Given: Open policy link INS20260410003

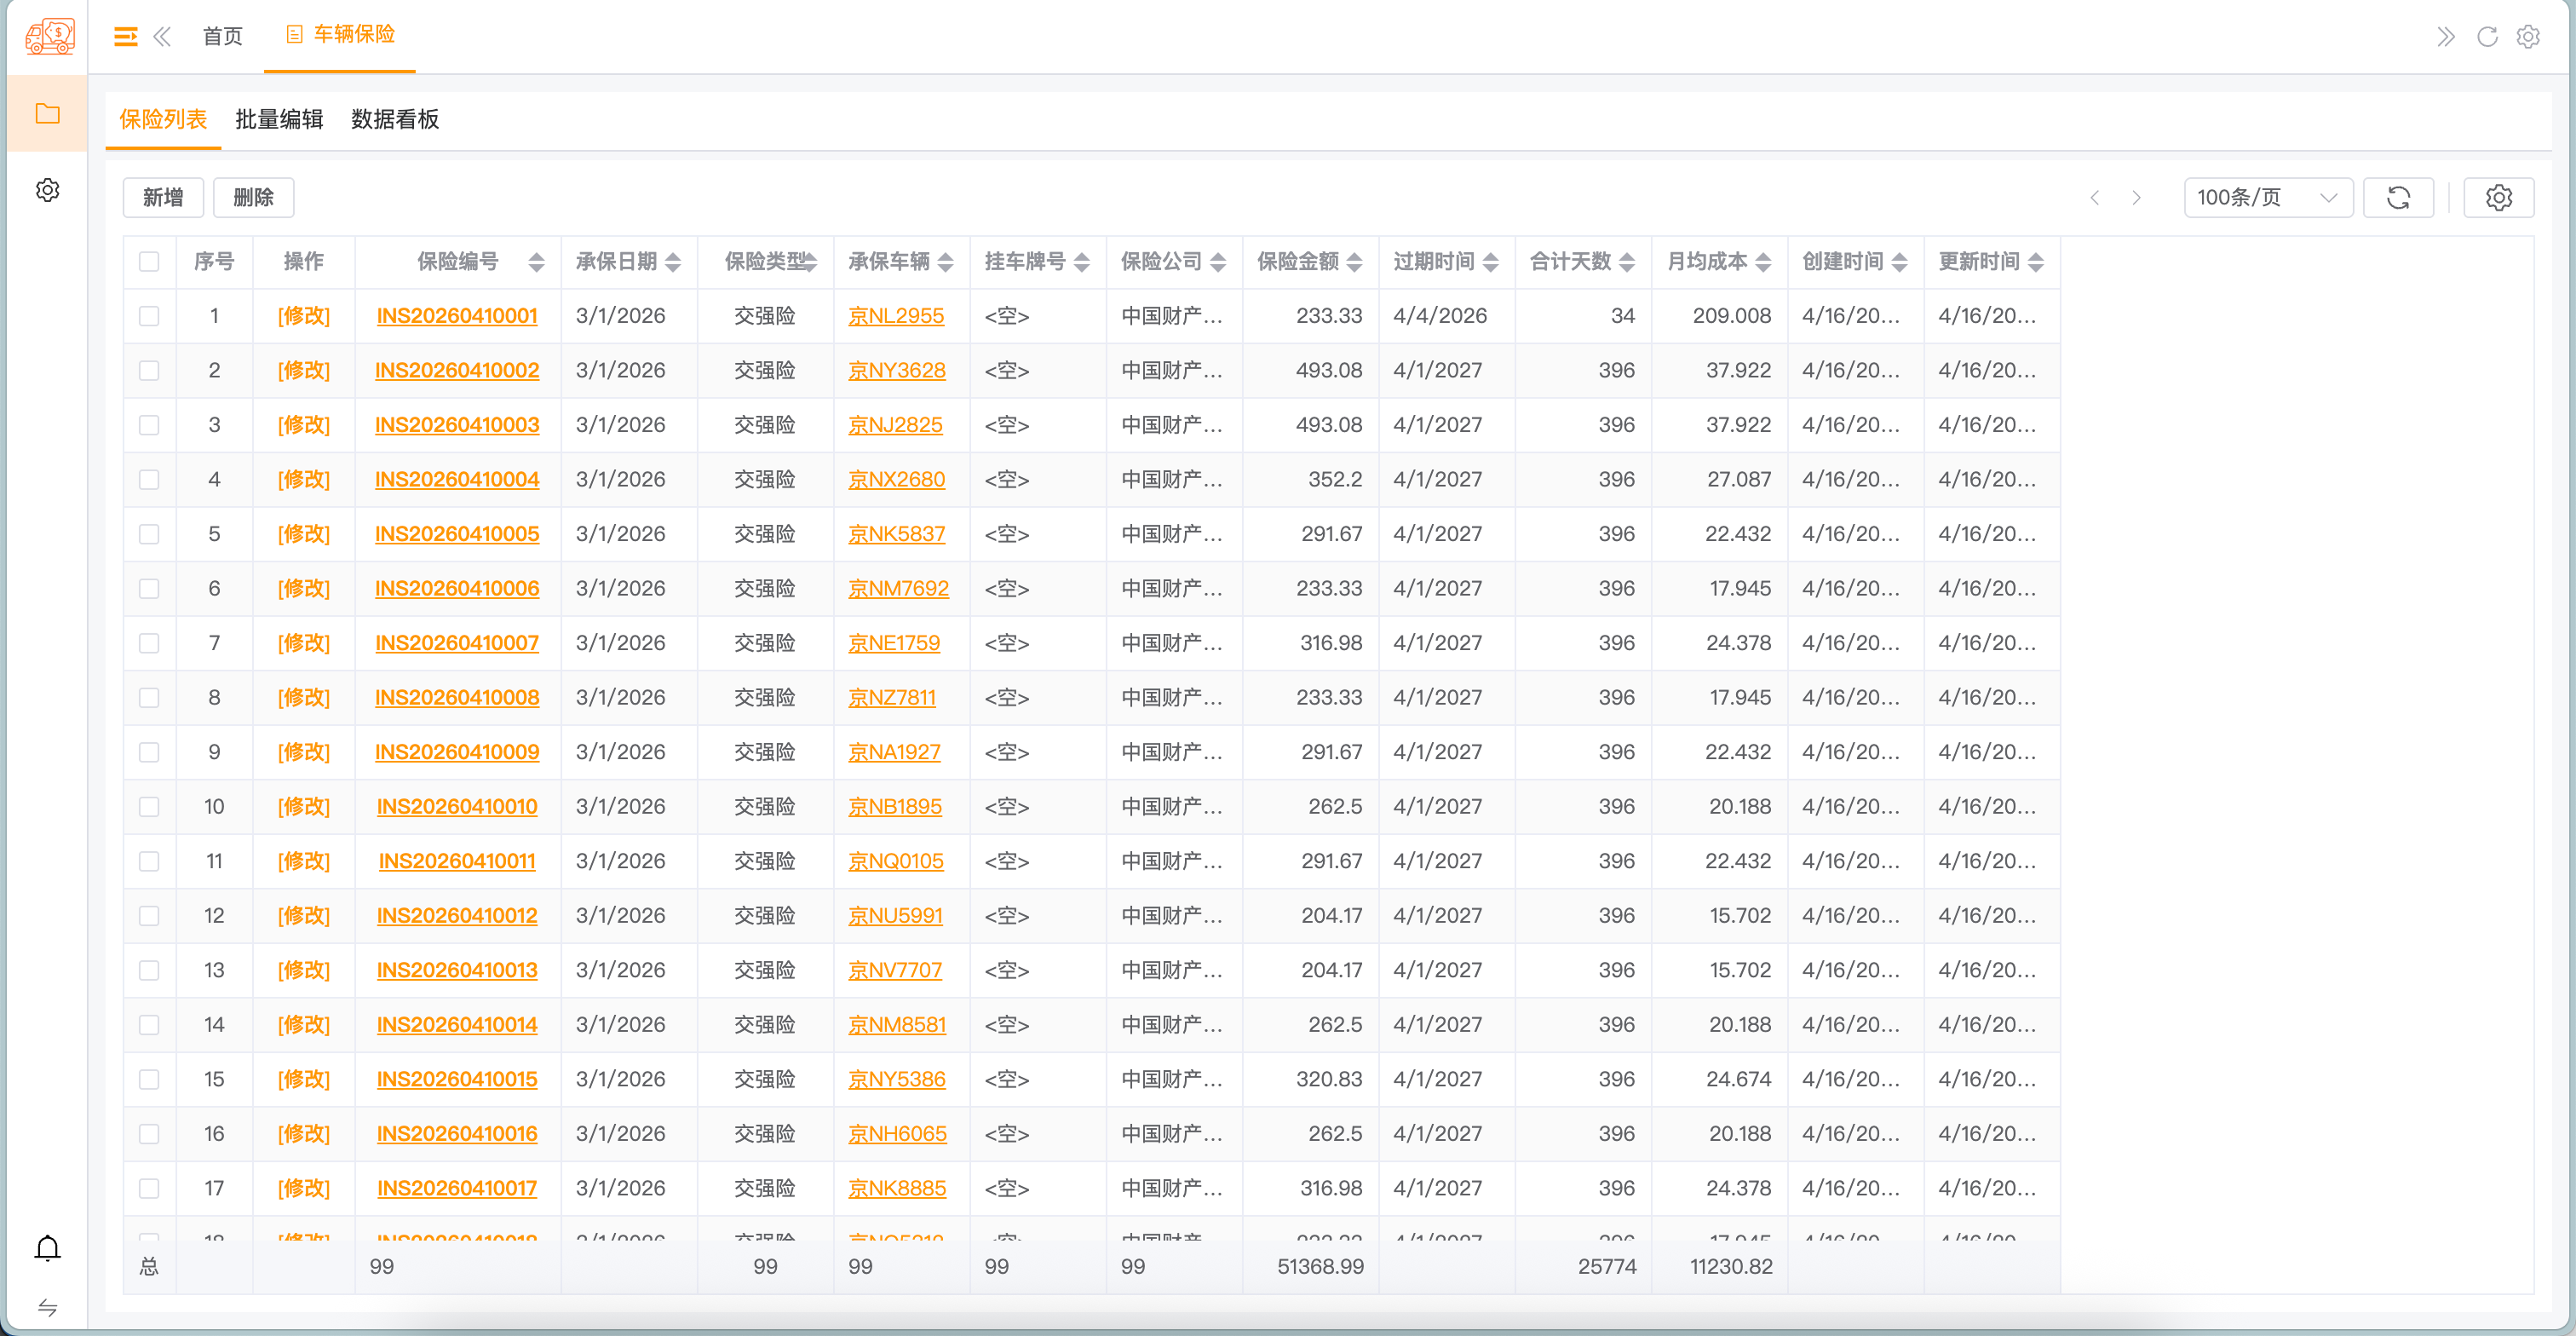Looking at the screenshot, I should pos(456,425).
